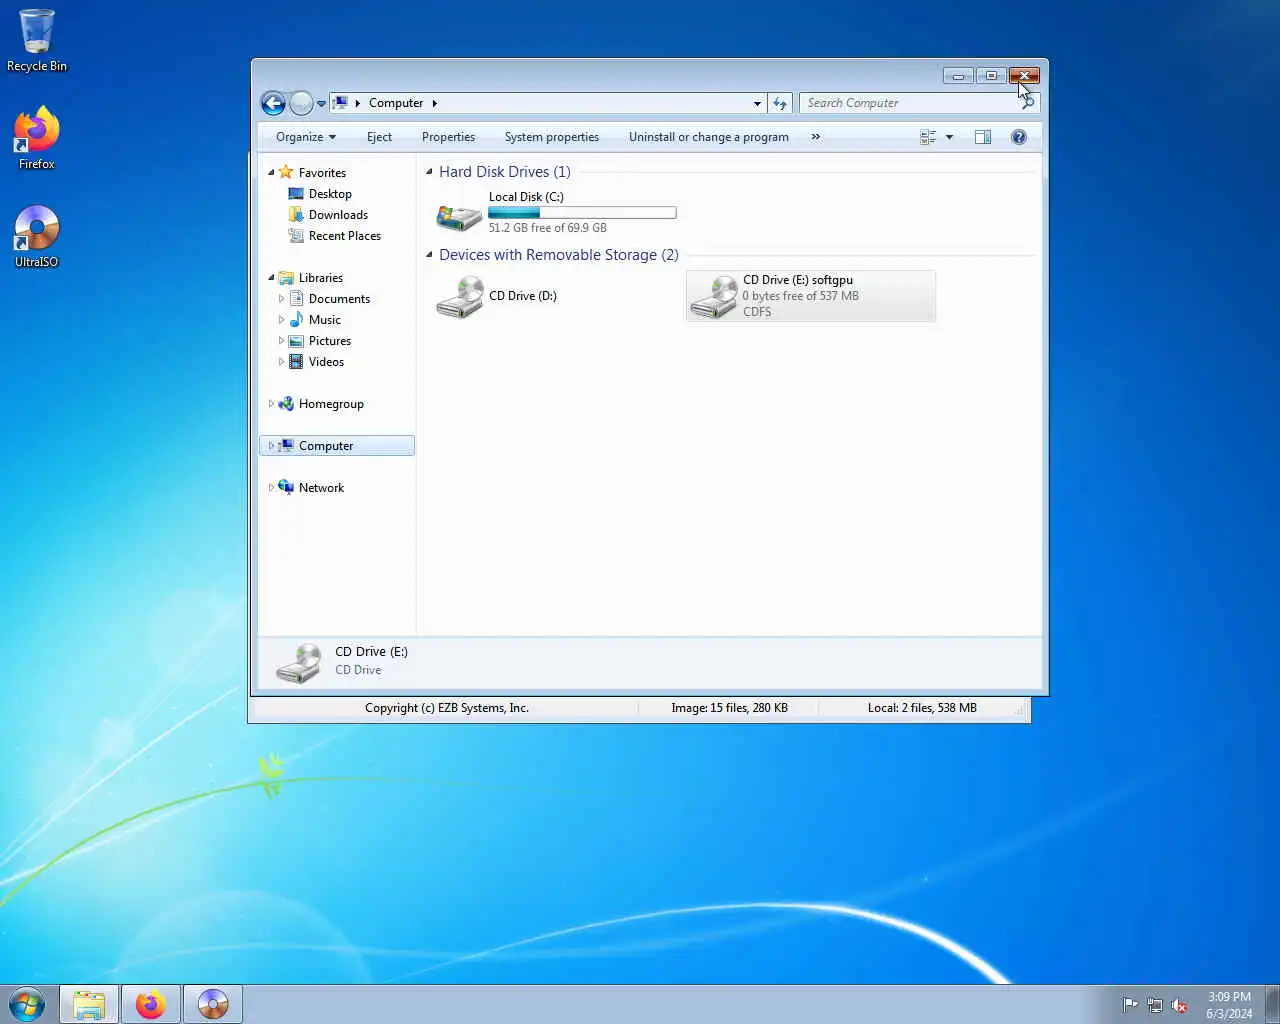Screen dimensions: 1280x1024
Task: Click the Computer icon in address bar
Action: click(x=341, y=103)
